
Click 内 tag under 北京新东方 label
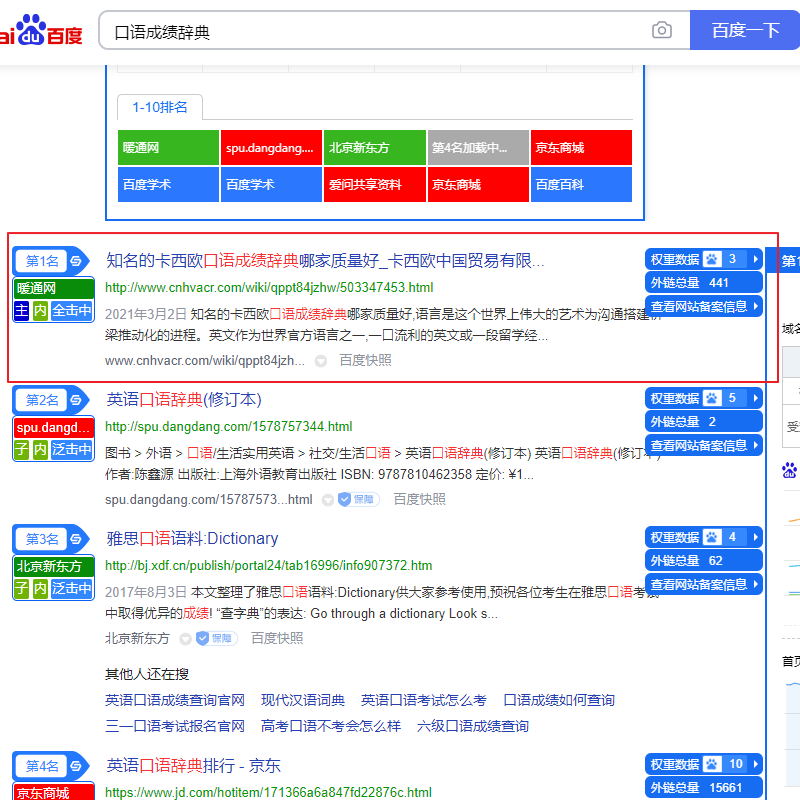(40, 588)
